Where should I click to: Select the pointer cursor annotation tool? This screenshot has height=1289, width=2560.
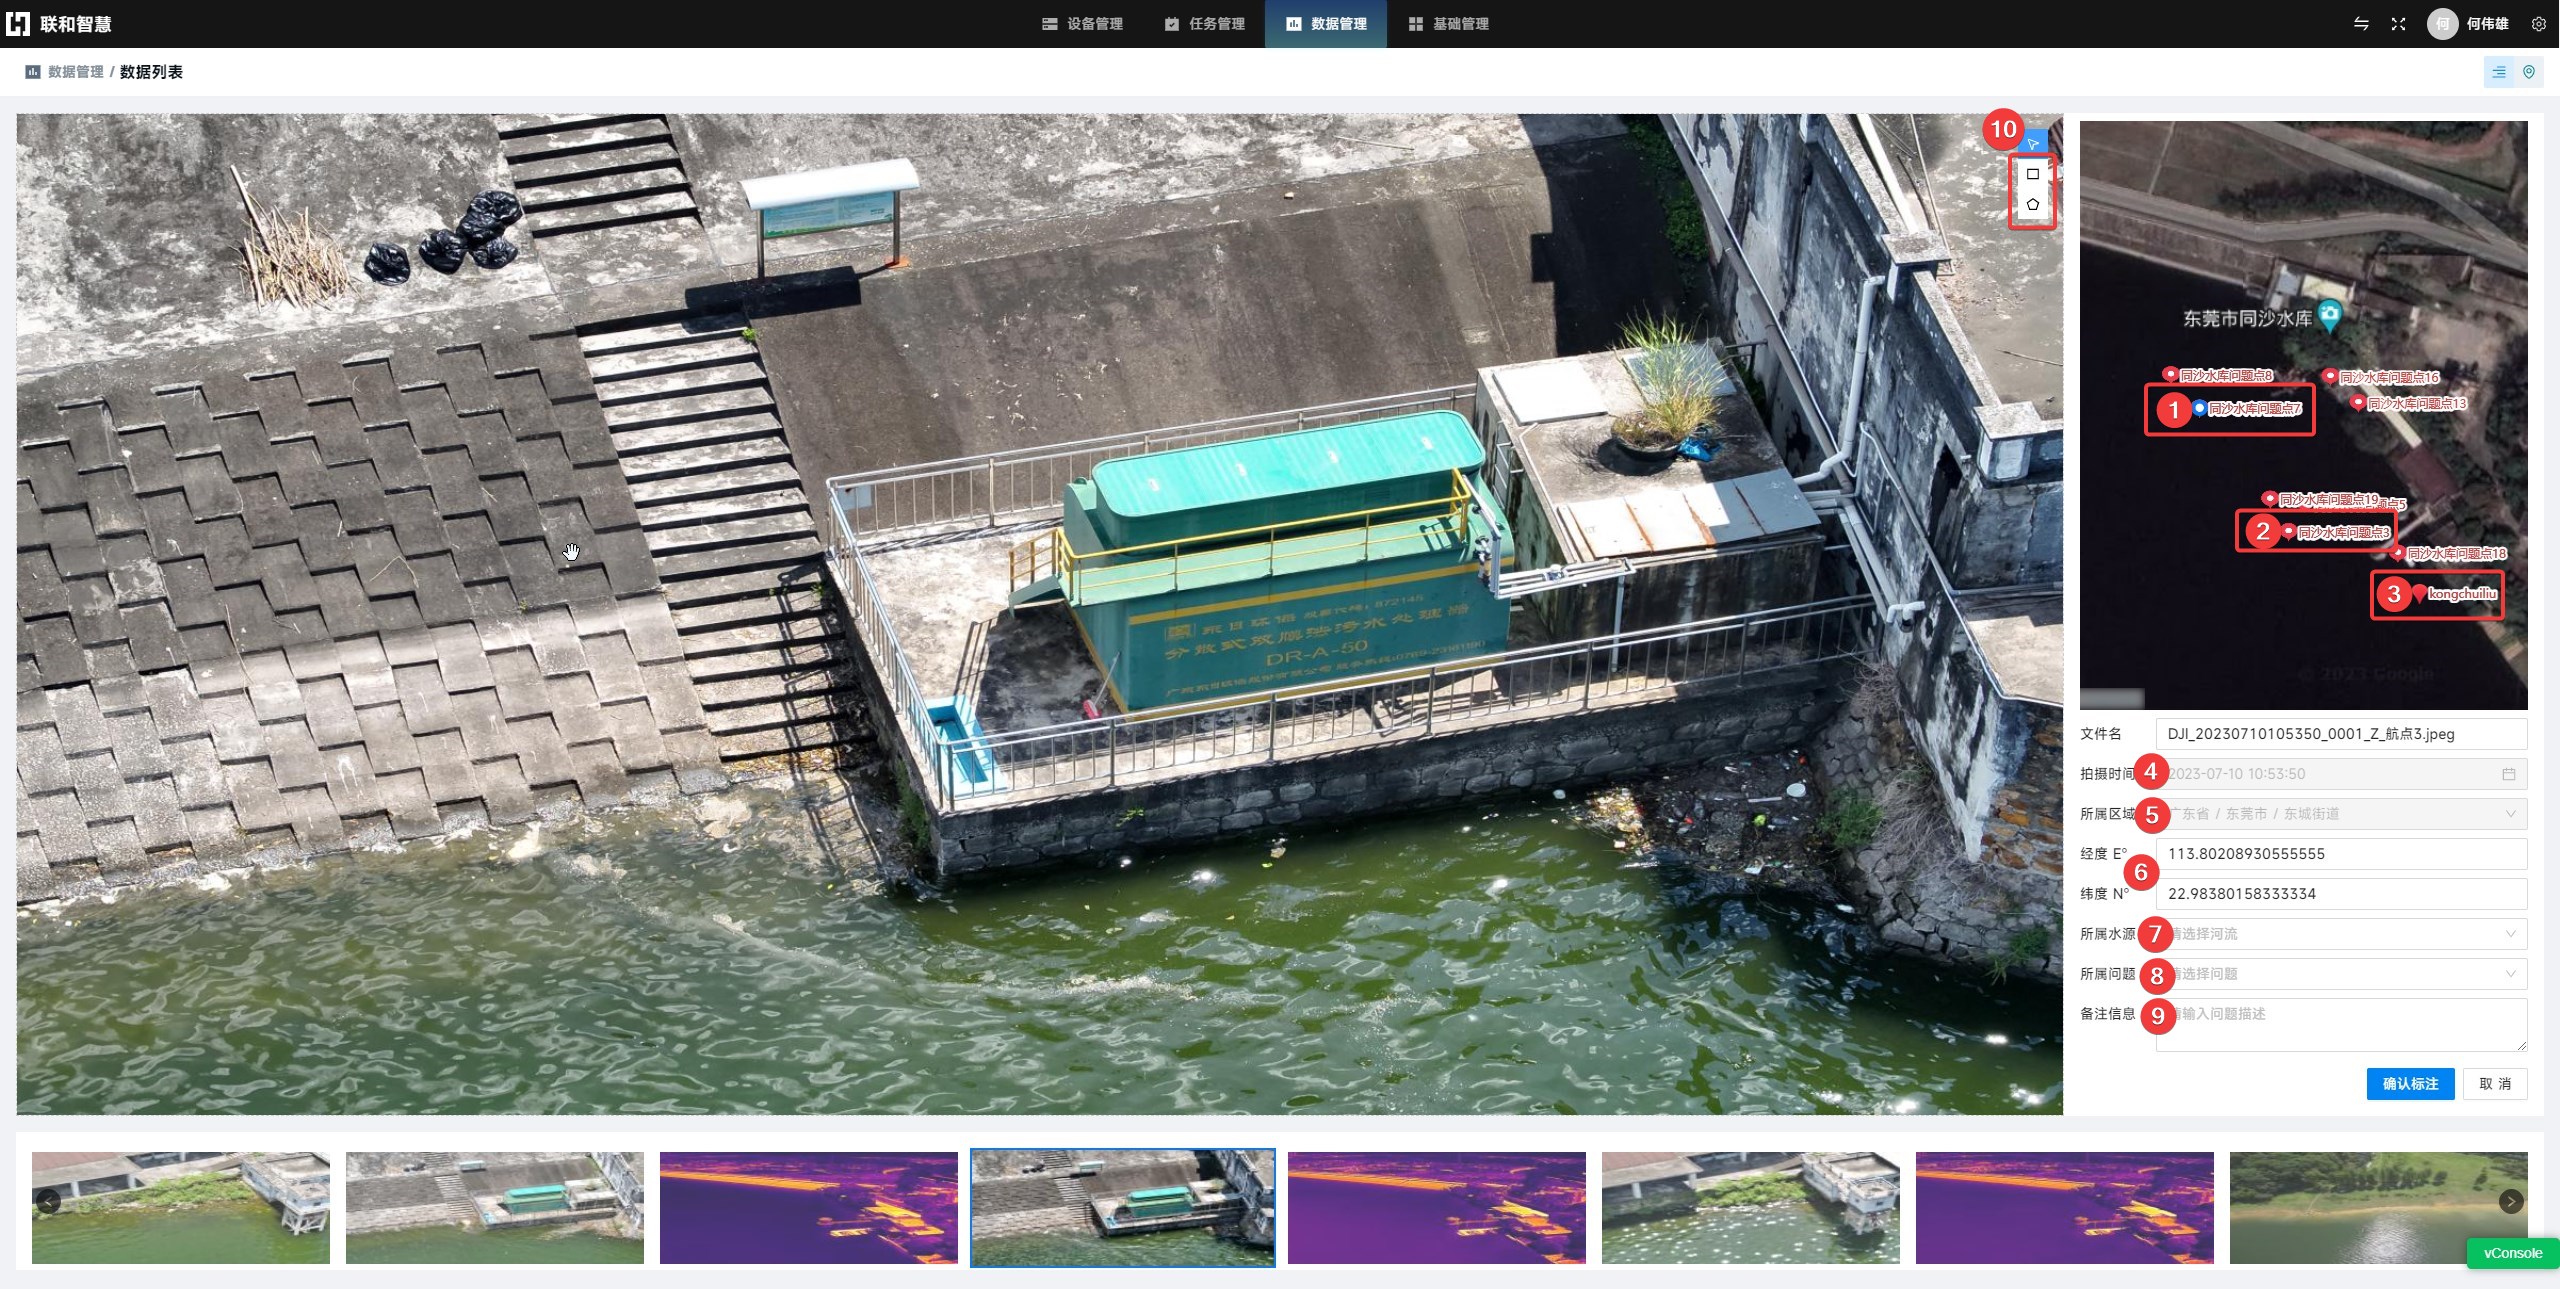click(2033, 144)
